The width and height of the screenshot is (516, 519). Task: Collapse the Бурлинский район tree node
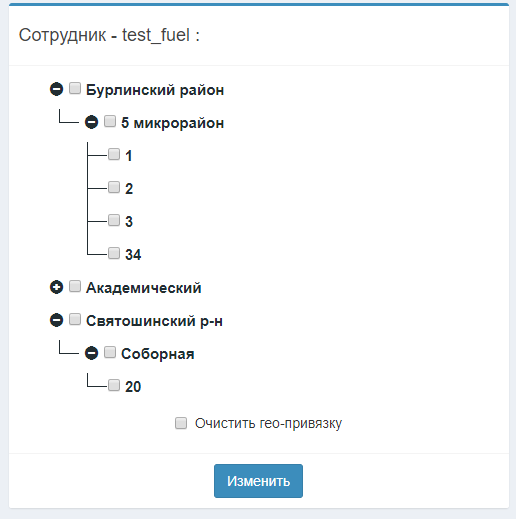(56, 89)
